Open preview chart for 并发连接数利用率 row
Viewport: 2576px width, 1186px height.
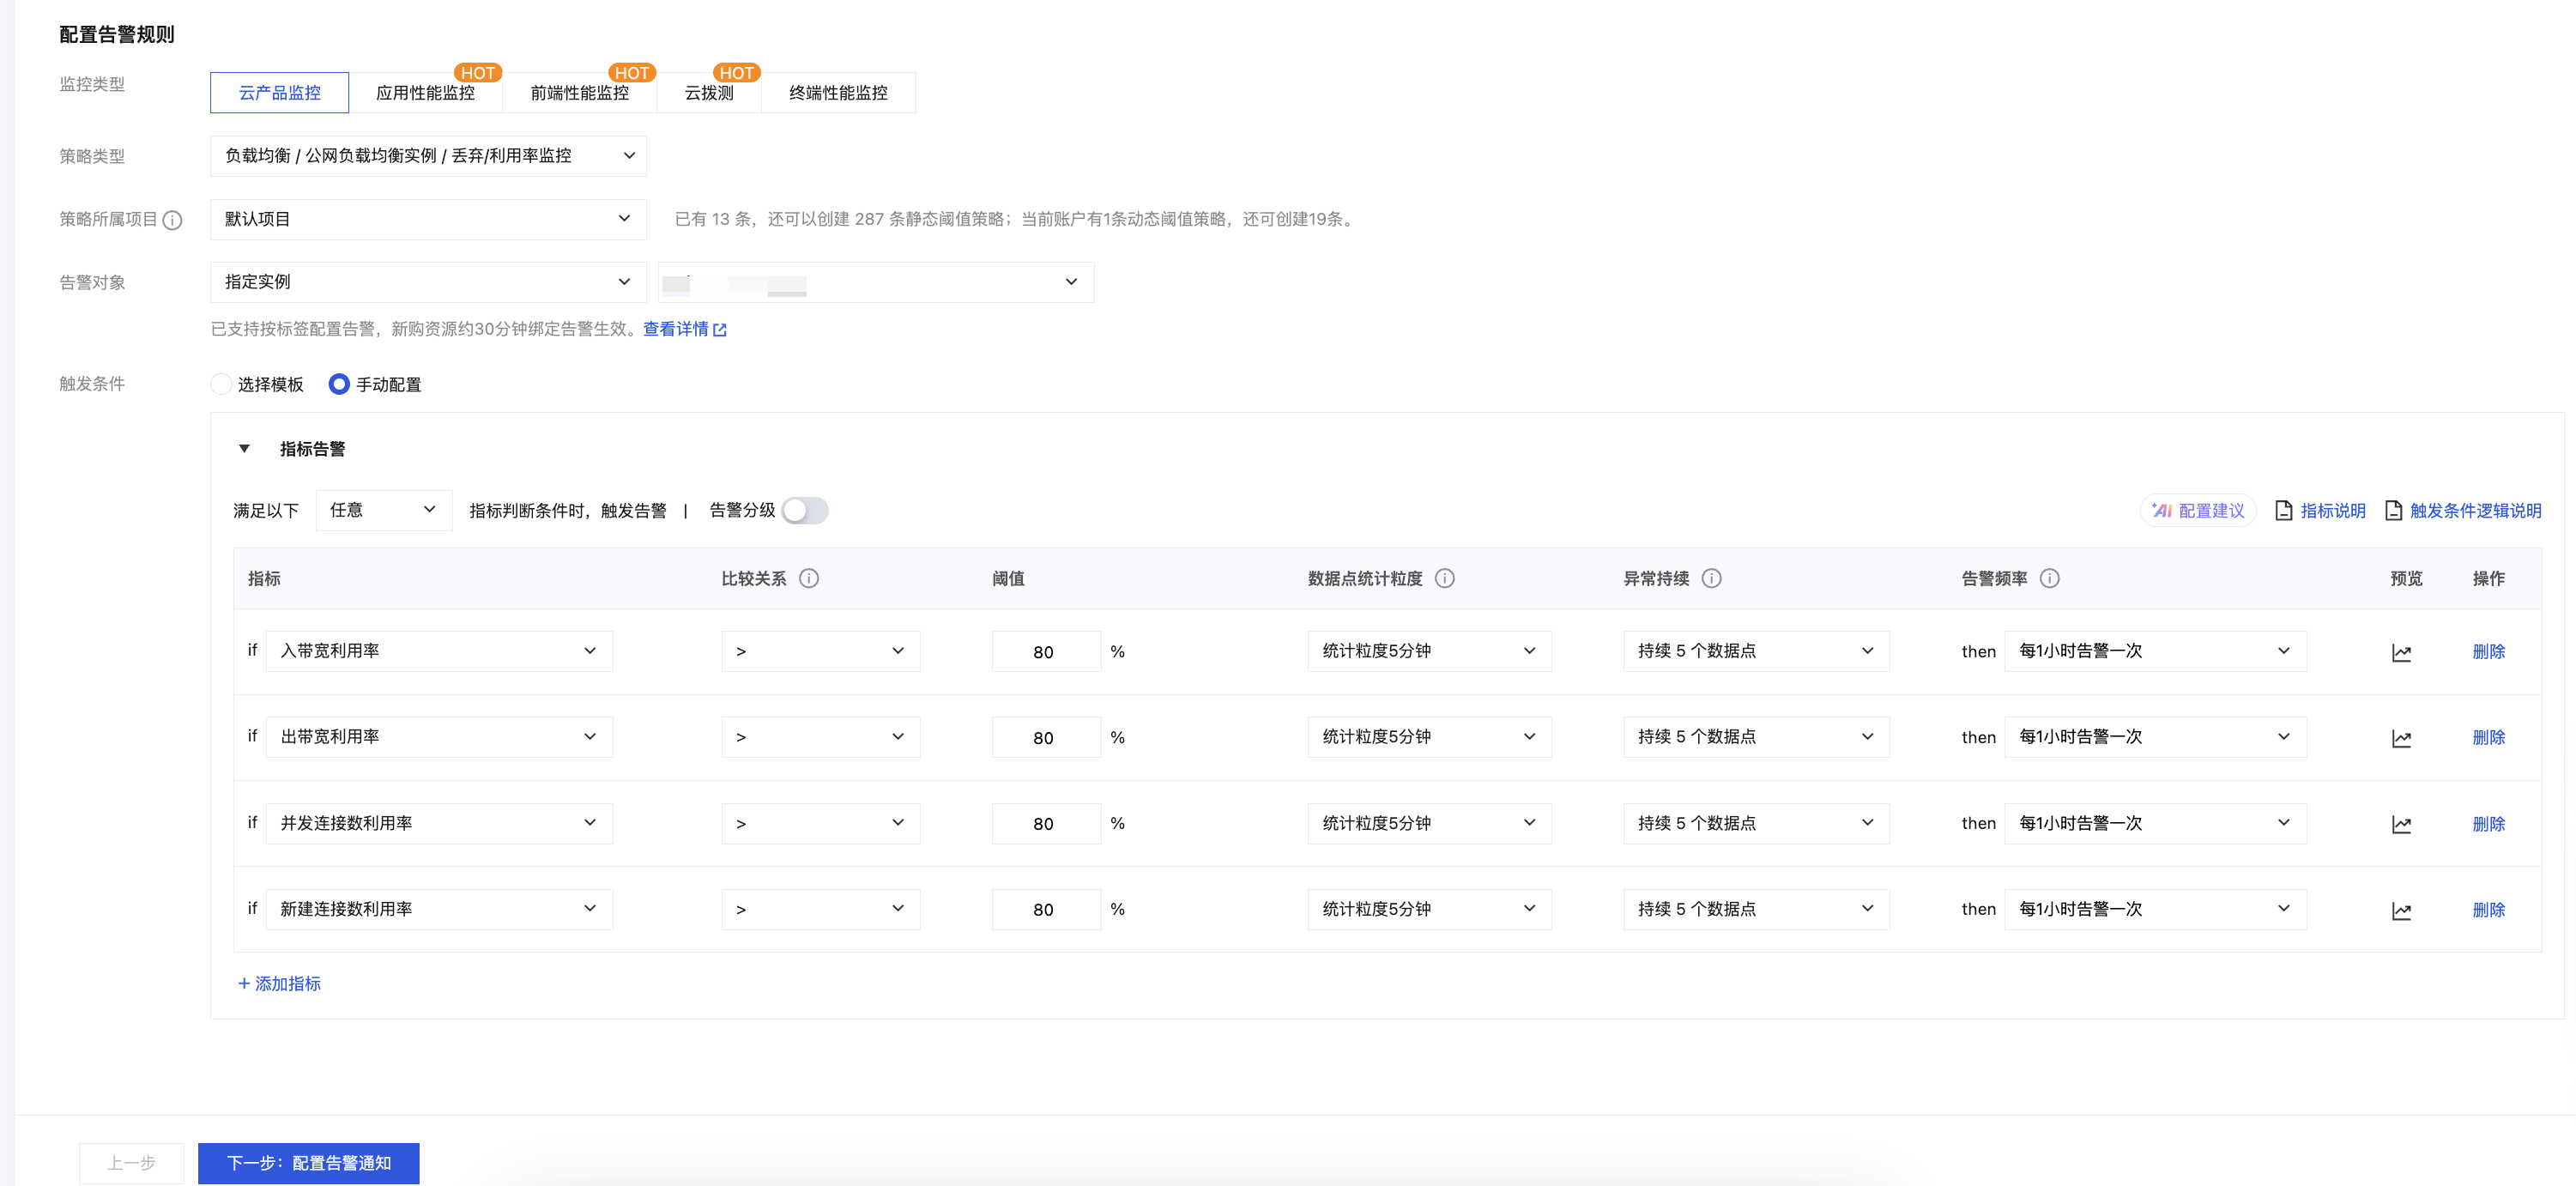[x=2401, y=825]
